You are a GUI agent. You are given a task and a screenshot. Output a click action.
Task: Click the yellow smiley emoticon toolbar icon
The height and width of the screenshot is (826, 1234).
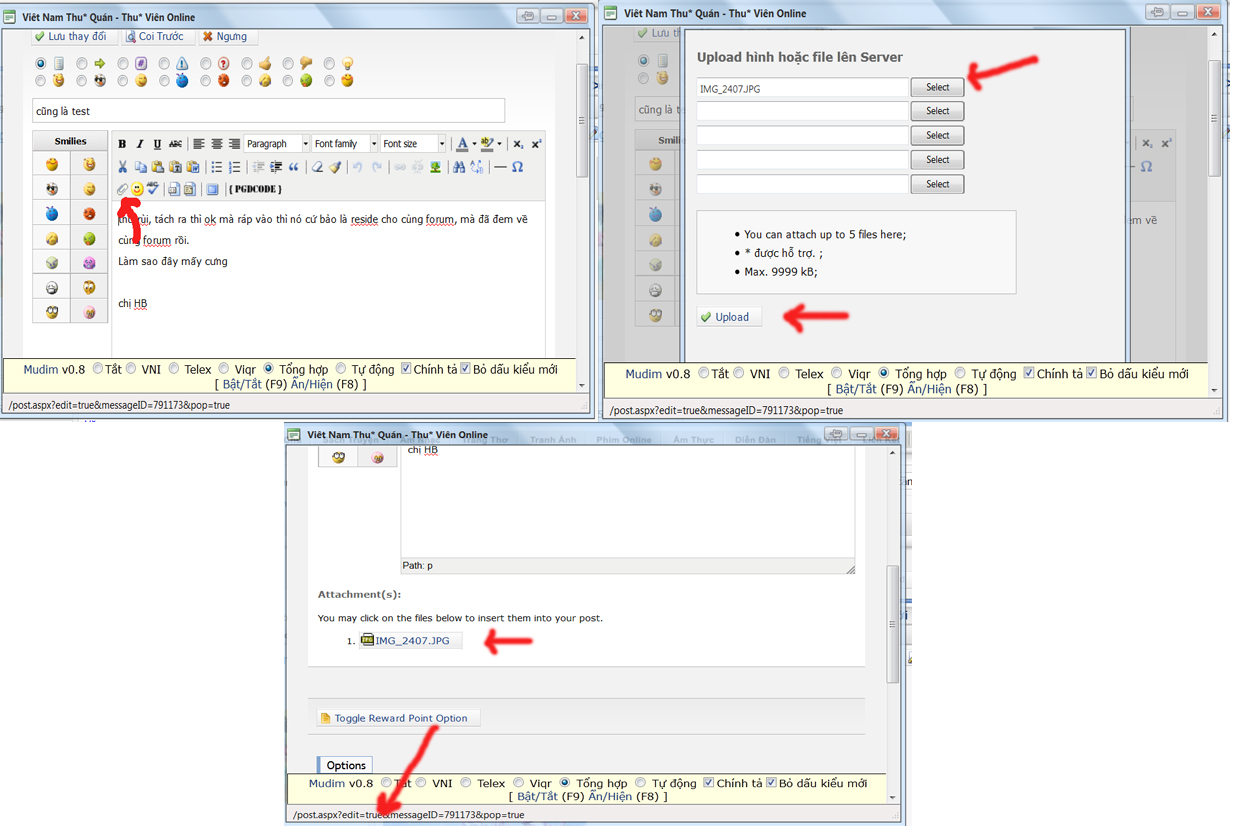click(137, 189)
